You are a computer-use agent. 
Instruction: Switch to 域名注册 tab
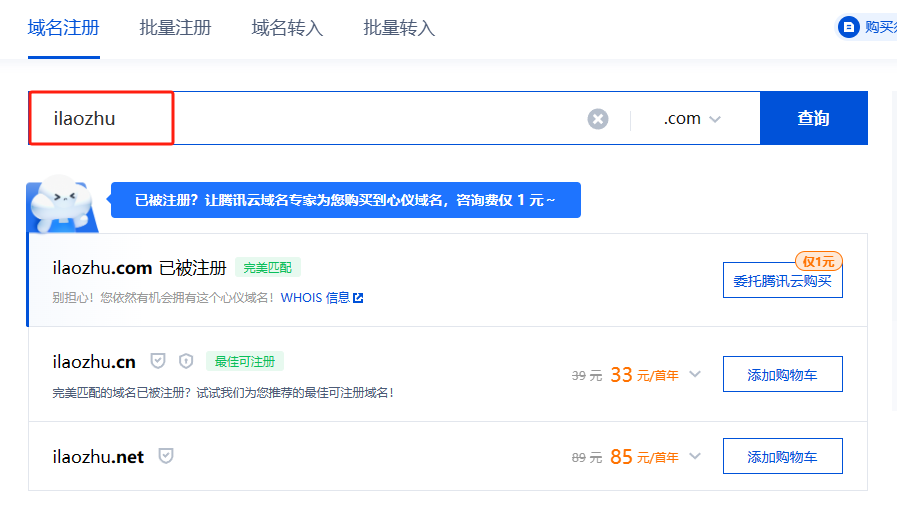coord(63,27)
